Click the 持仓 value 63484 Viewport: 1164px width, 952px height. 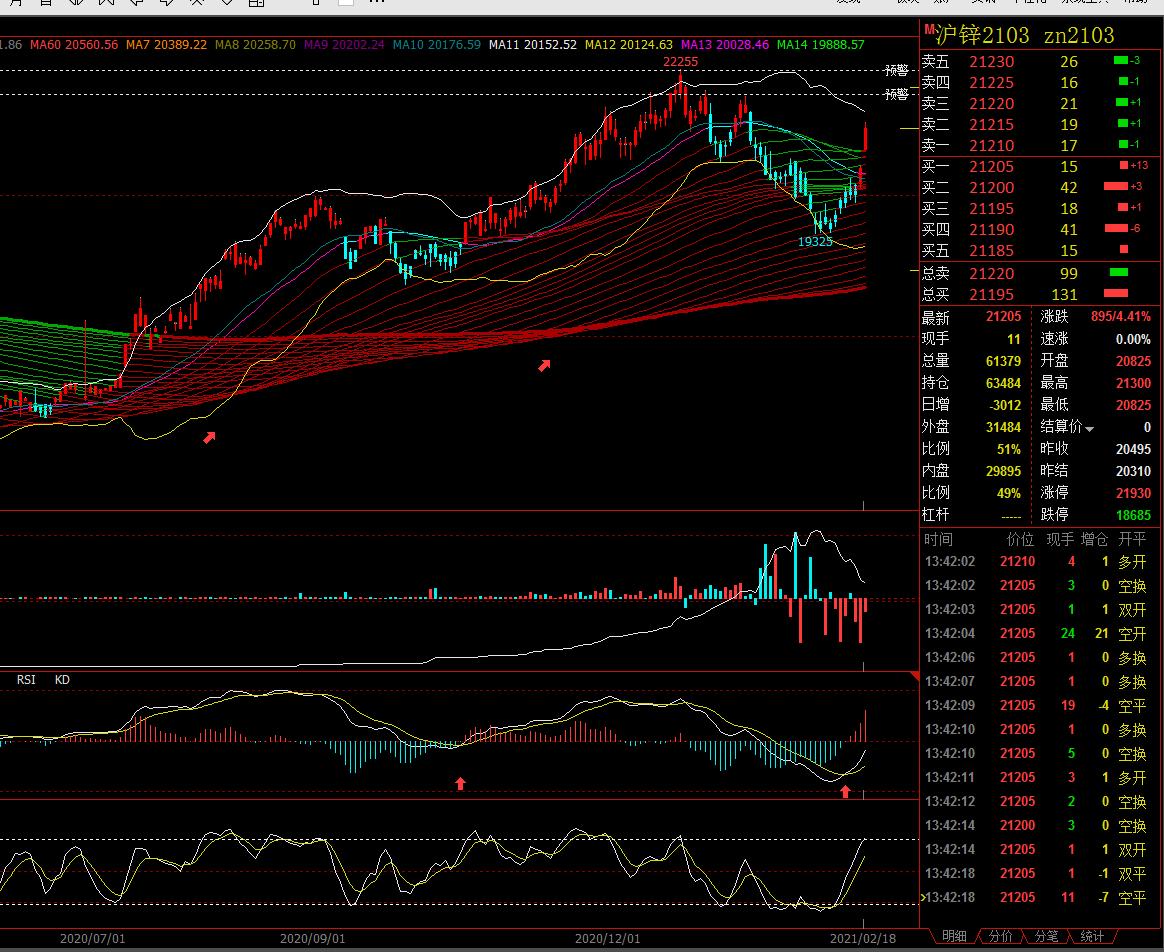point(1003,383)
